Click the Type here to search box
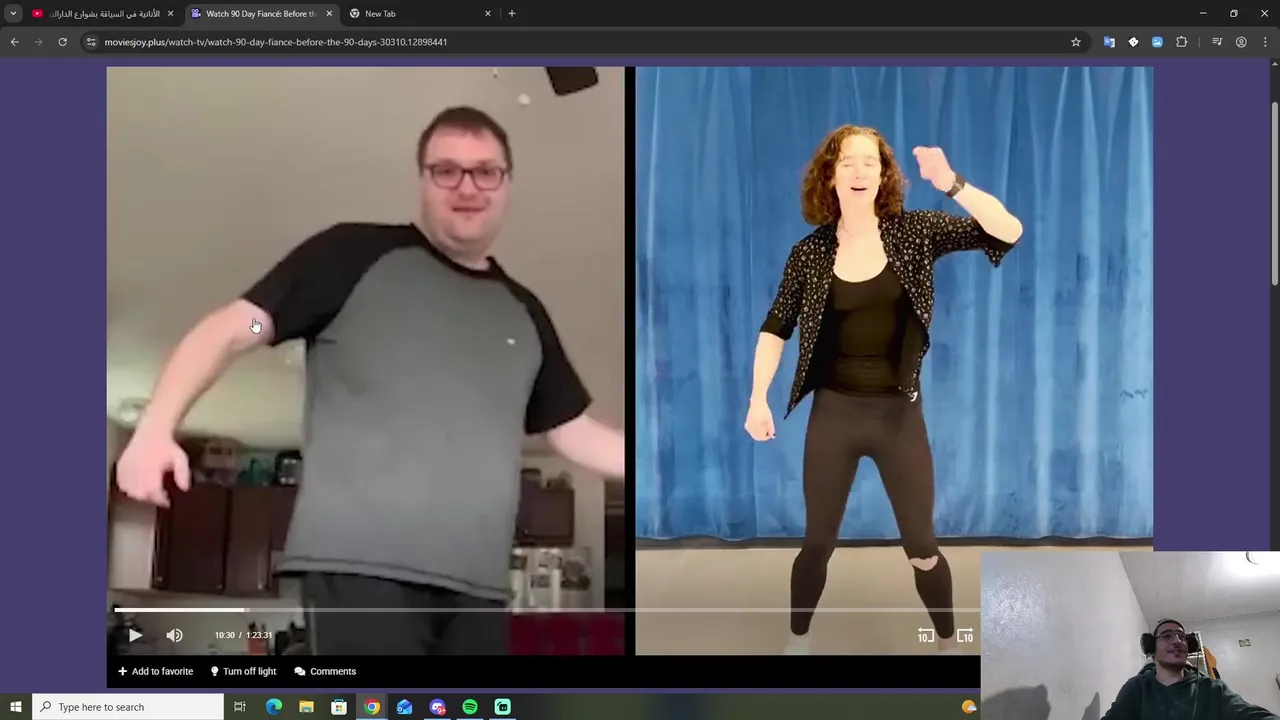 pyautogui.click(x=128, y=707)
